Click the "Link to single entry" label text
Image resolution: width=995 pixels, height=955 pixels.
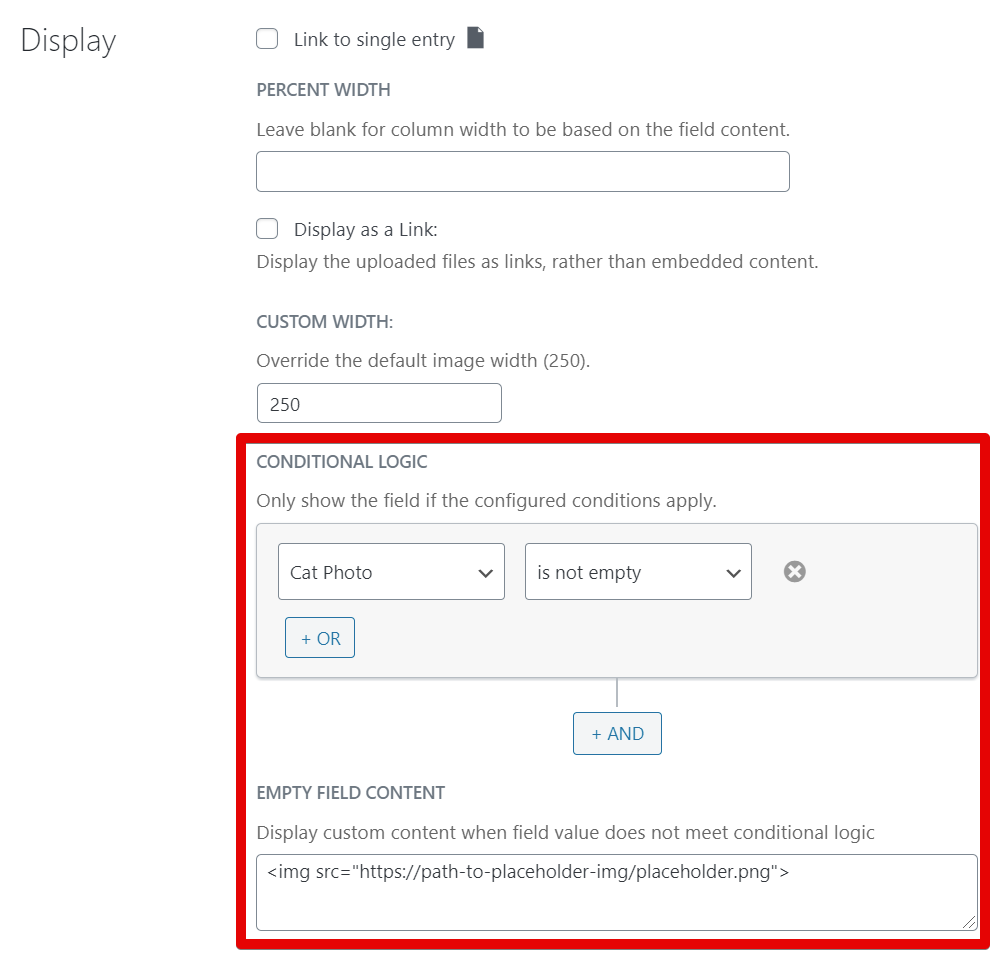374,40
